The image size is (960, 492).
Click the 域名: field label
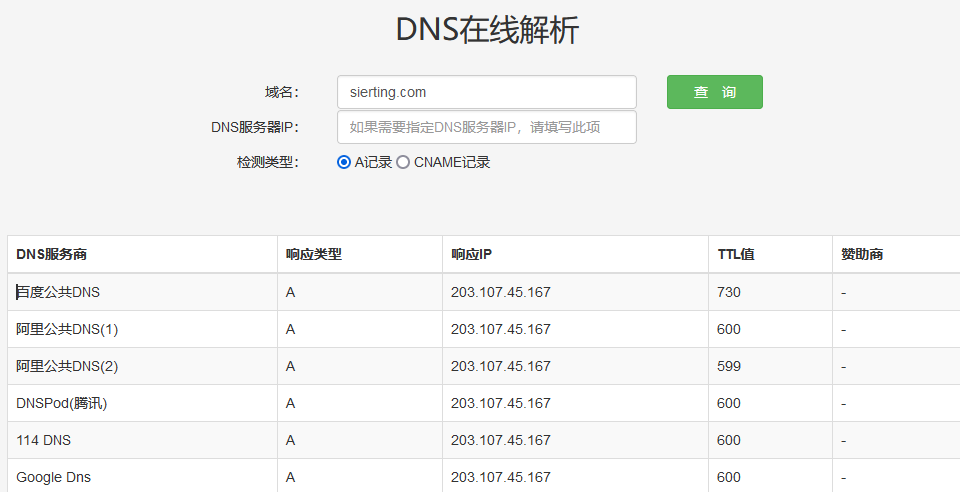(282, 92)
